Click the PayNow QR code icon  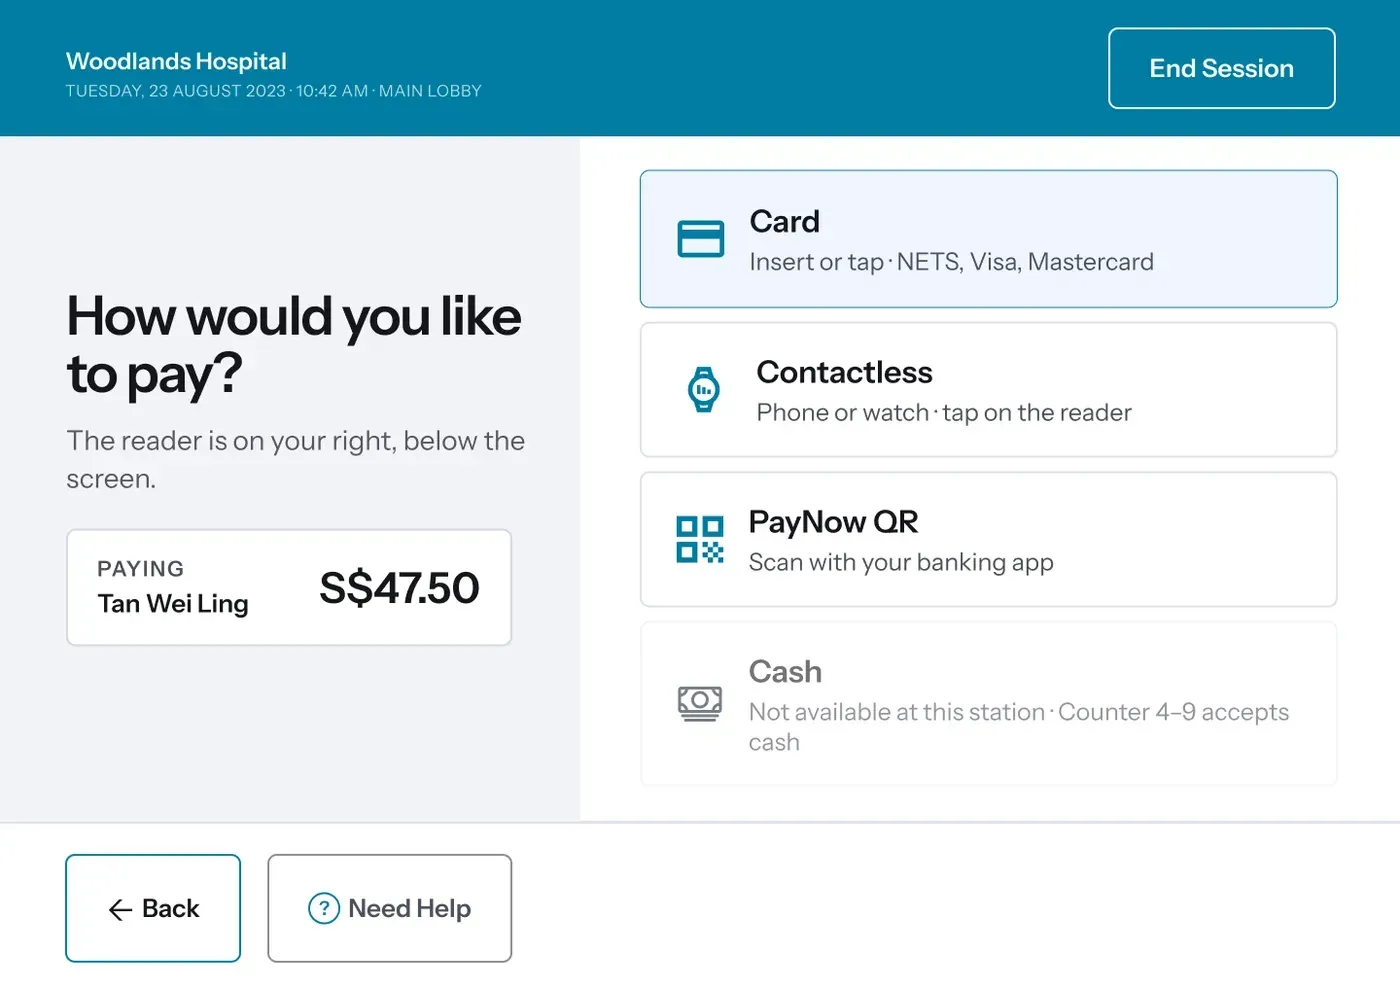700,539
